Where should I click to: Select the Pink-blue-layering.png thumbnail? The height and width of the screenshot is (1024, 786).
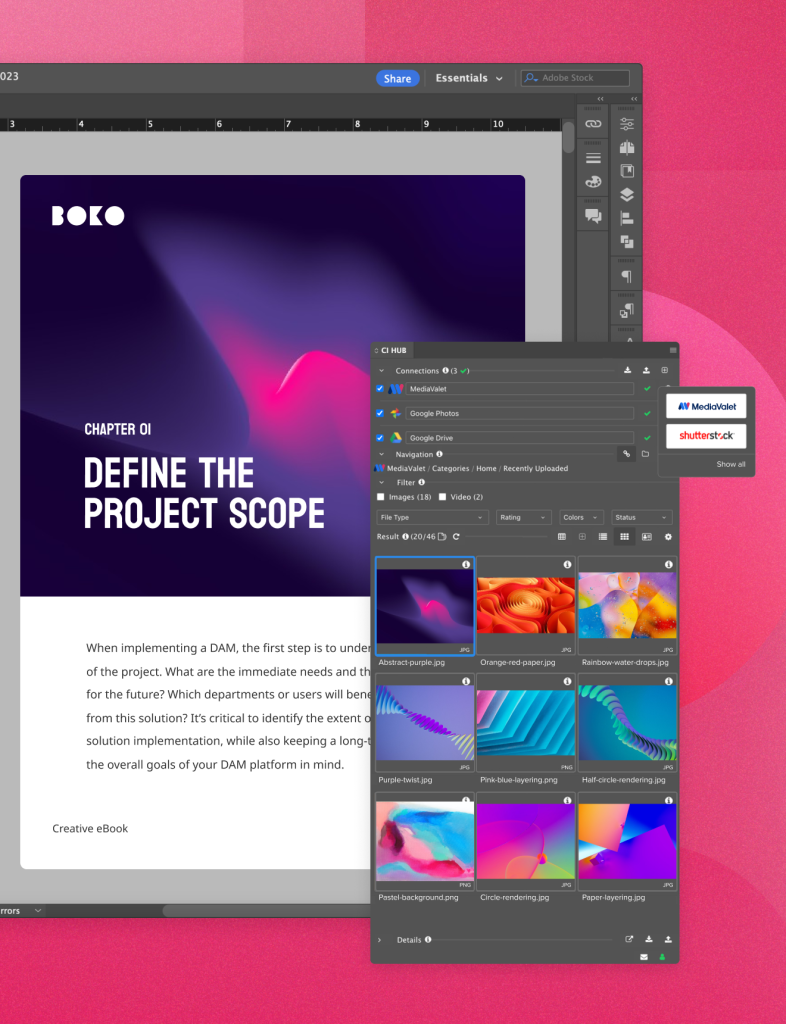point(526,723)
